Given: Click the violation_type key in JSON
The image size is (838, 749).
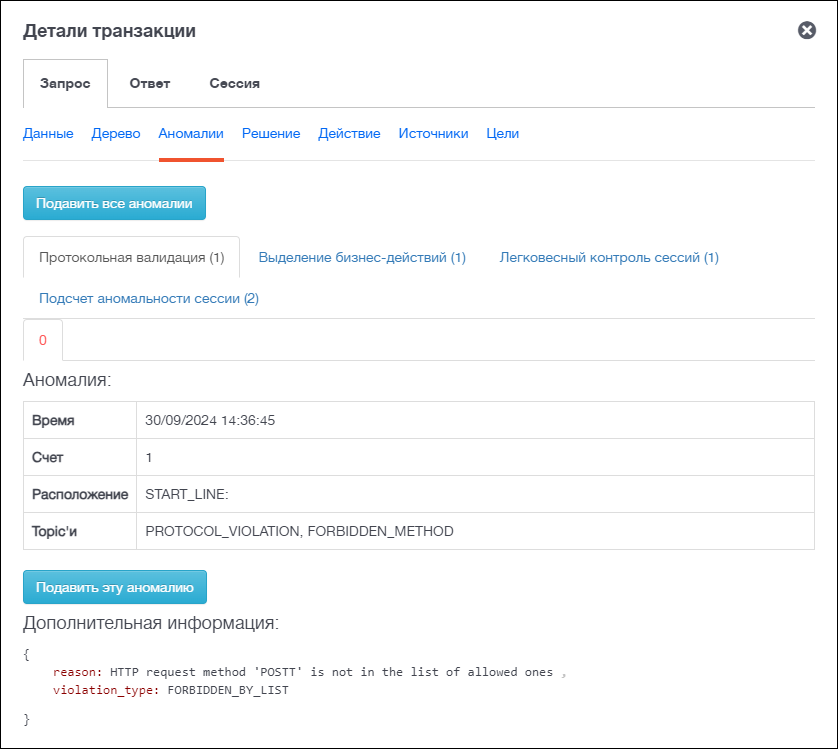Looking at the screenshot, I should coord(106,690).
